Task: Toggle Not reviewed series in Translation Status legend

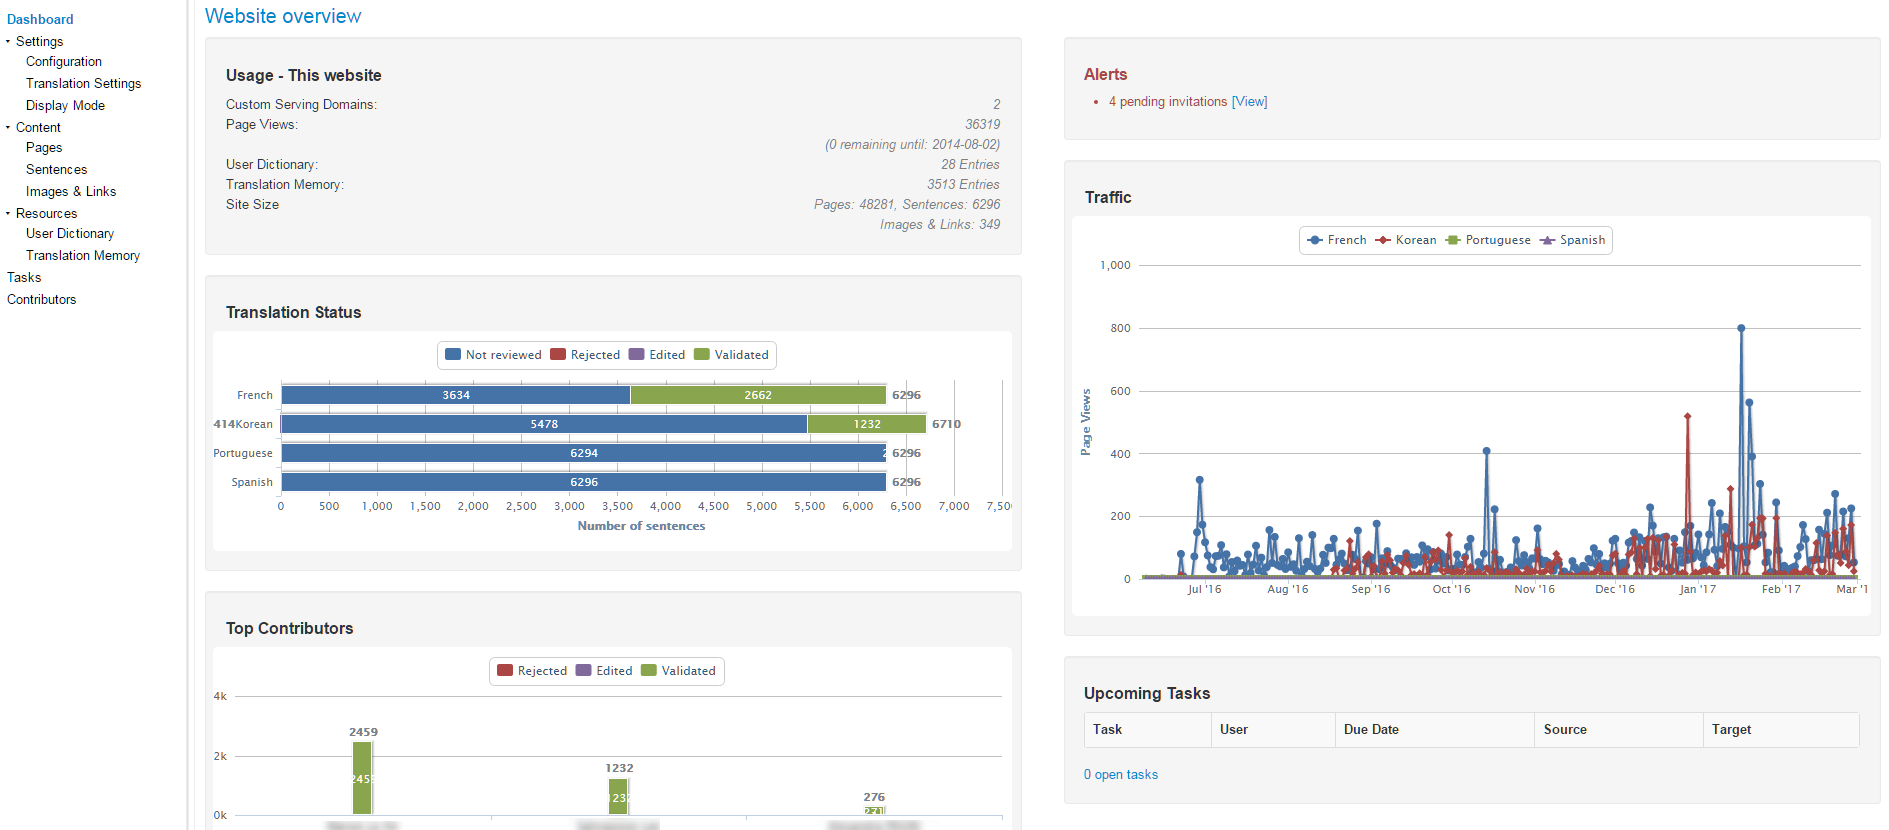Action: point(493,355)
